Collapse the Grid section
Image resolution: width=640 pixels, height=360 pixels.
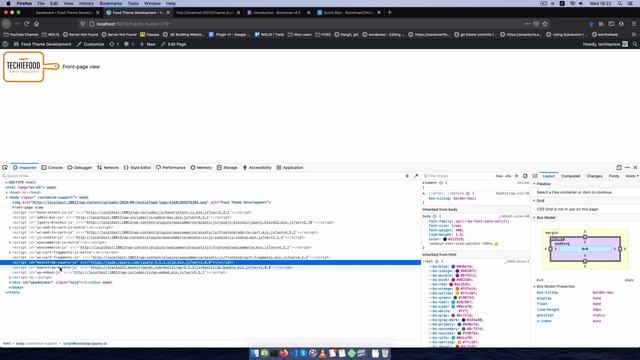(x=534, y=201)
